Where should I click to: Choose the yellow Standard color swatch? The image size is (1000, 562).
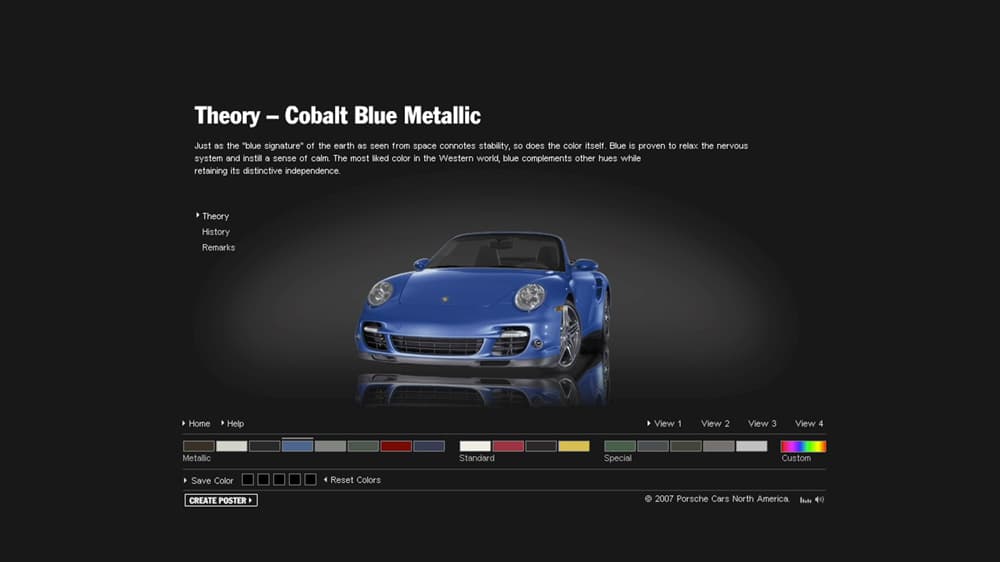[574, 446]
